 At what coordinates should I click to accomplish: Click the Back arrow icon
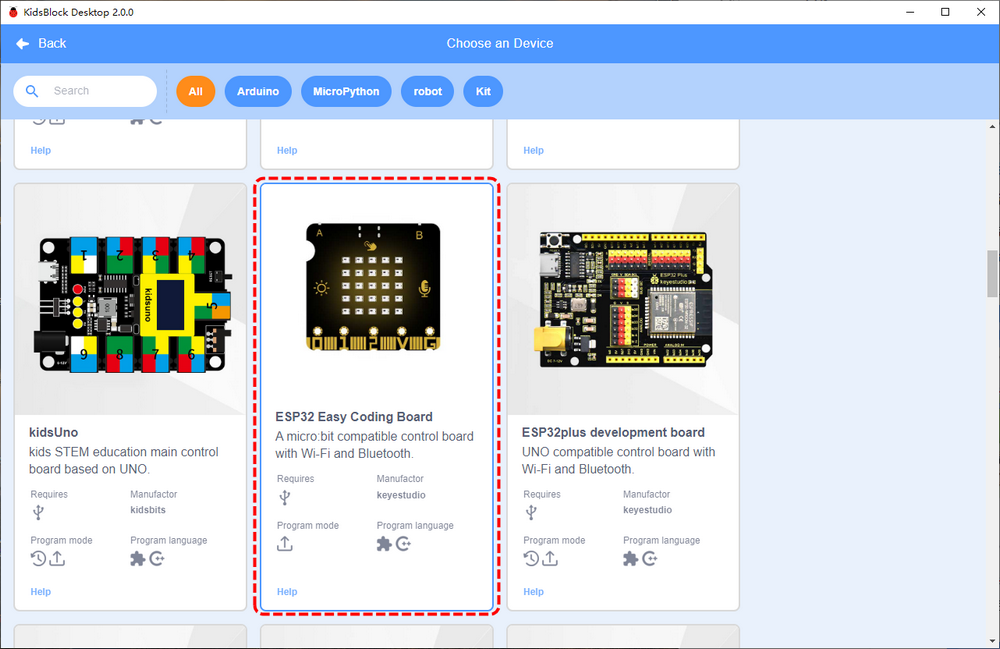pyautogui.click(x=22, y=43)
